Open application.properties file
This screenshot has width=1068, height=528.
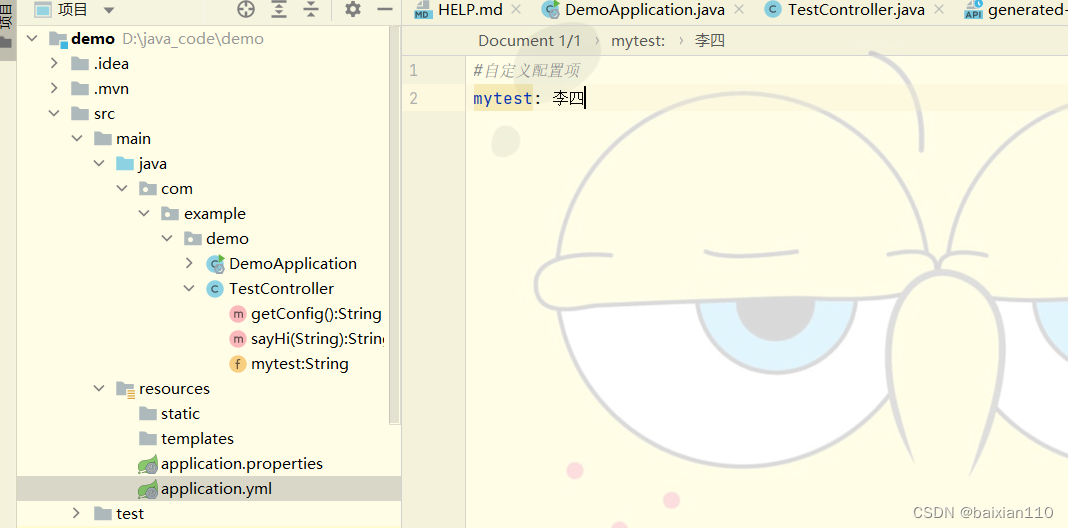point(242,464)
